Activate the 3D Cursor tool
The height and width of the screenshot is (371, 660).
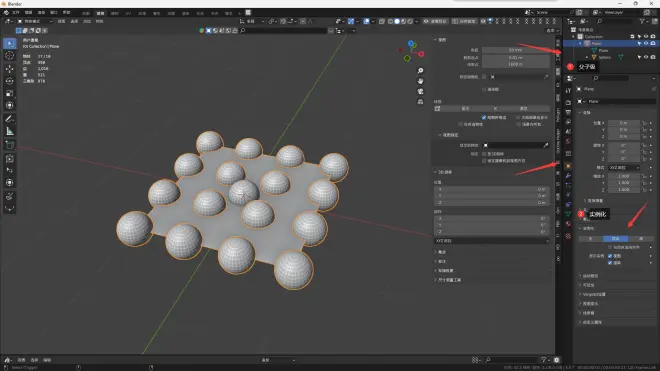(9, 56)
